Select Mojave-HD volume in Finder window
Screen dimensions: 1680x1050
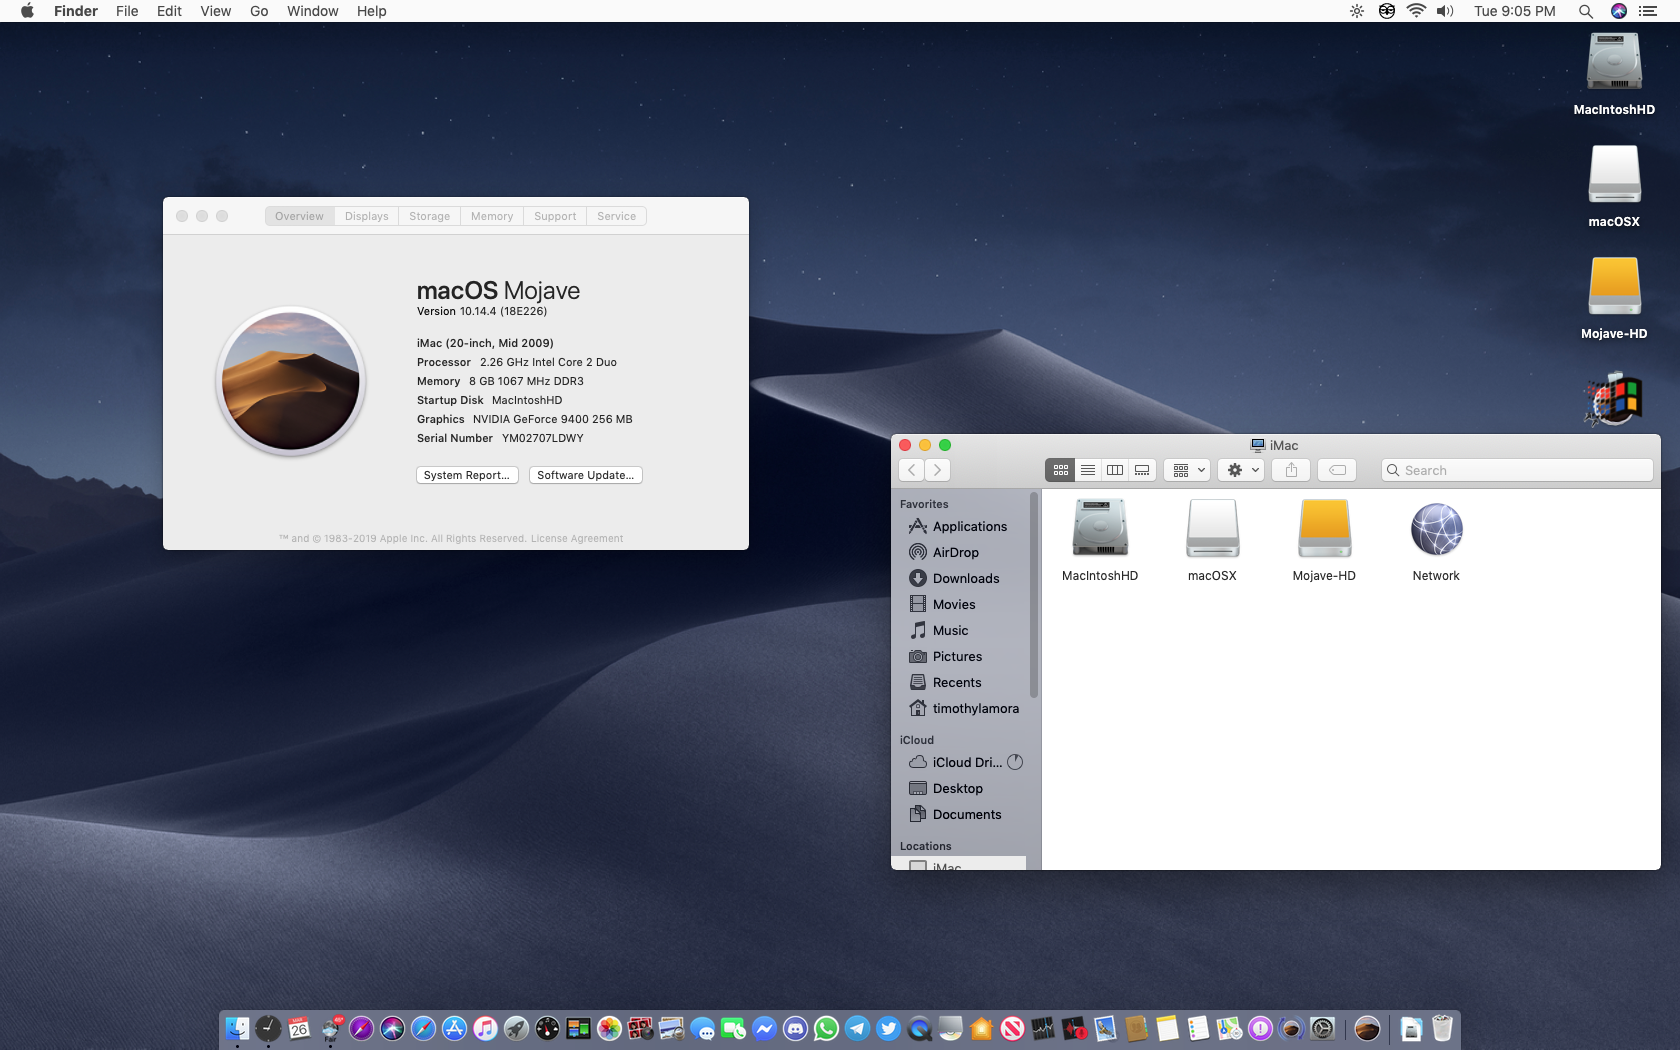pos(1324,540)
